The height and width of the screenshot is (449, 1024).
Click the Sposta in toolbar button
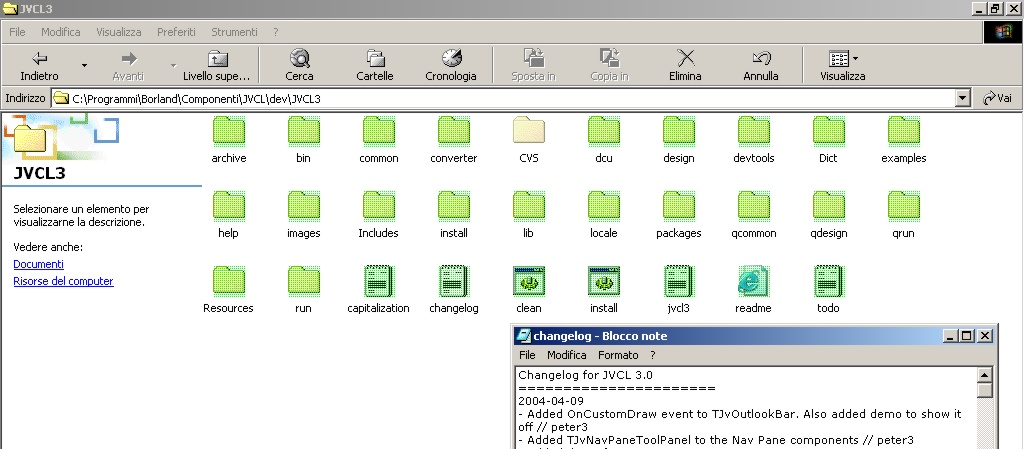click(x=533, y=65)
